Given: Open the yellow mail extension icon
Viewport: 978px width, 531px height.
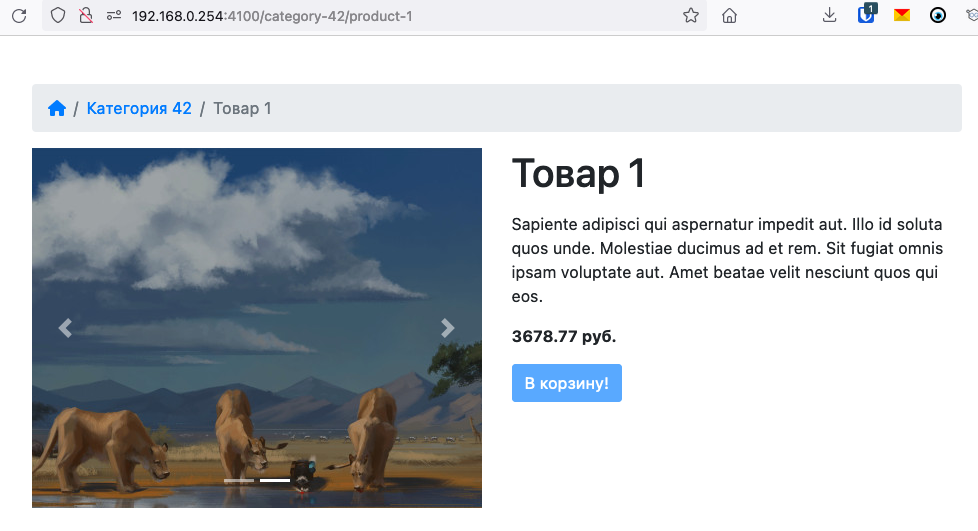Looking at the screenshot, I should (x=901, y=16).
